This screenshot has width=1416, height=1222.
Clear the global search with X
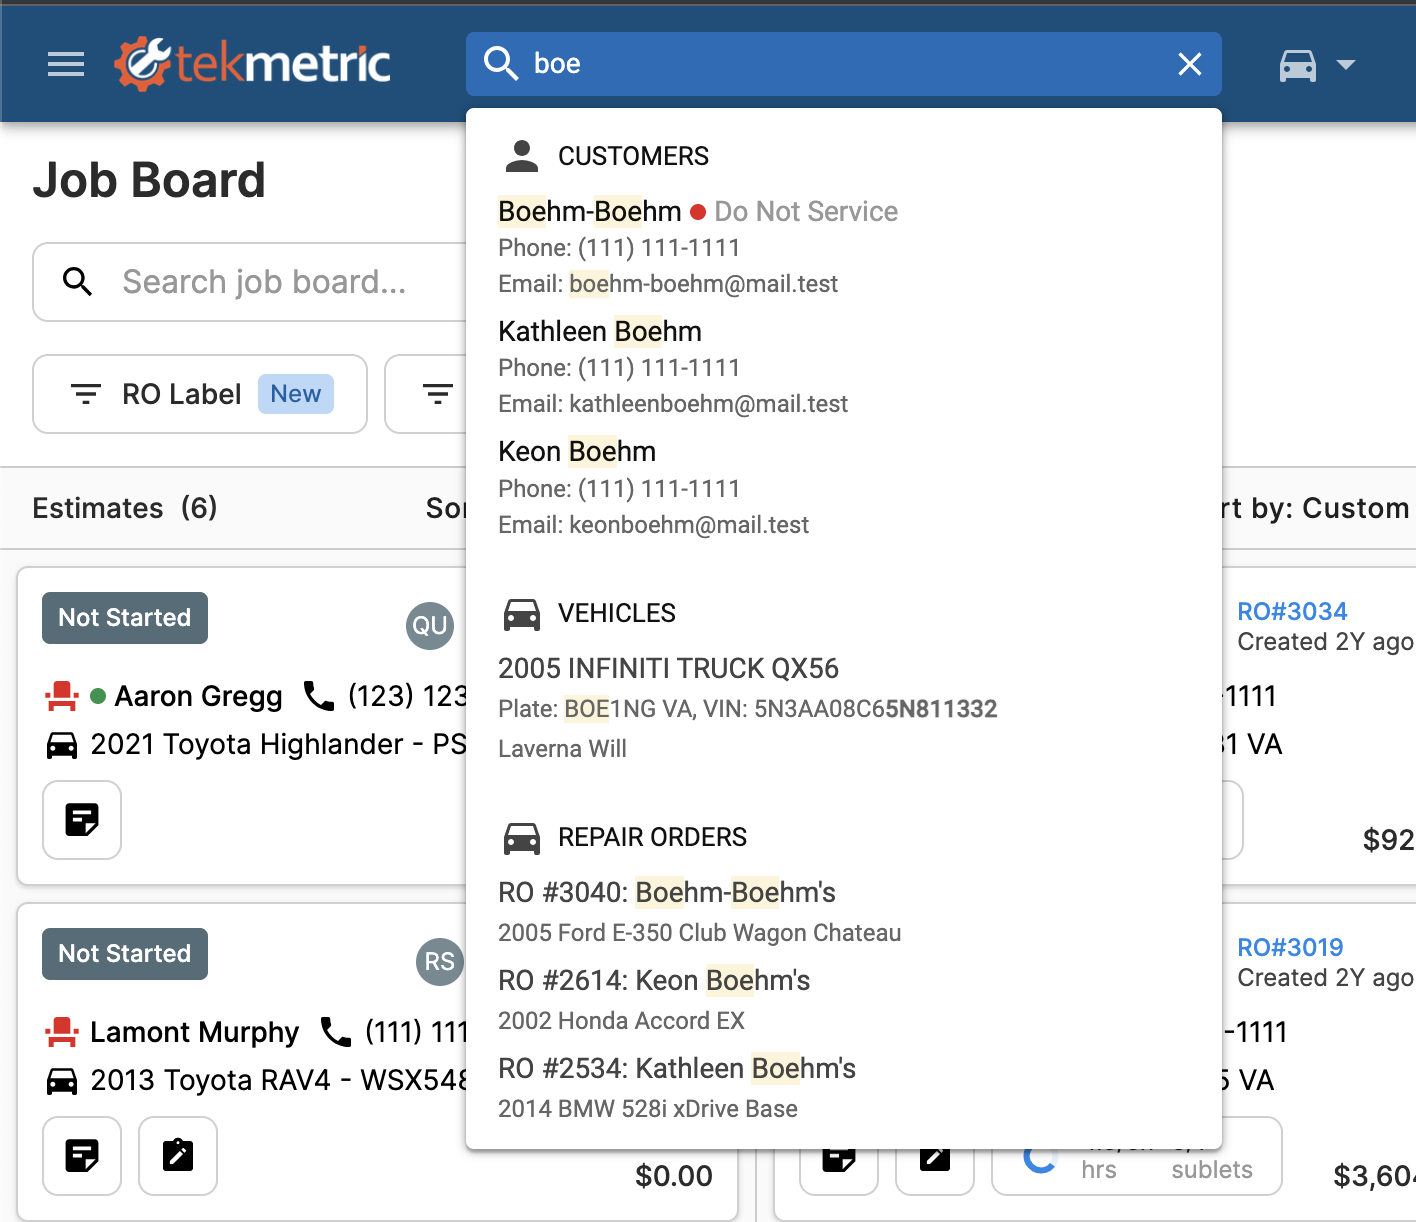[1190, 64]
